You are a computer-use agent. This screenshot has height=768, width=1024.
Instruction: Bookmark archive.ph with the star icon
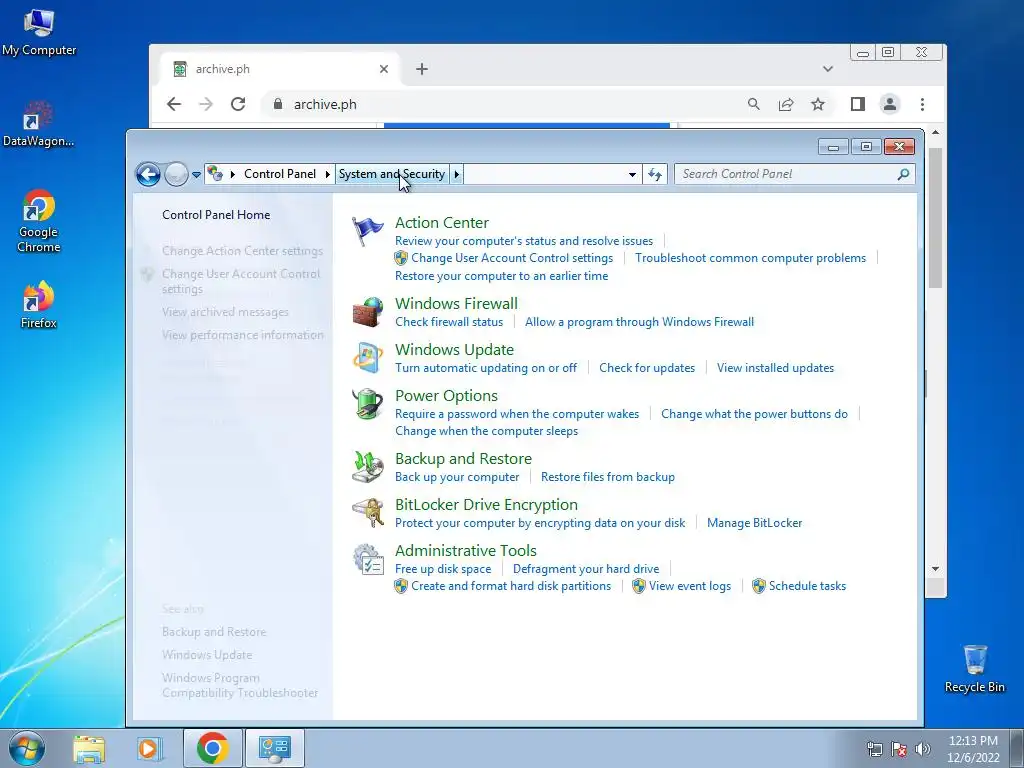click(x=818, y=104)
